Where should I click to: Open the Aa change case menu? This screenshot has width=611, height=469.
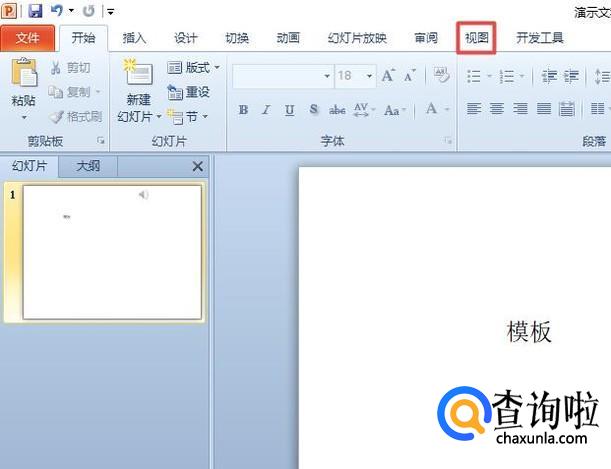click(x=395, y=110)
